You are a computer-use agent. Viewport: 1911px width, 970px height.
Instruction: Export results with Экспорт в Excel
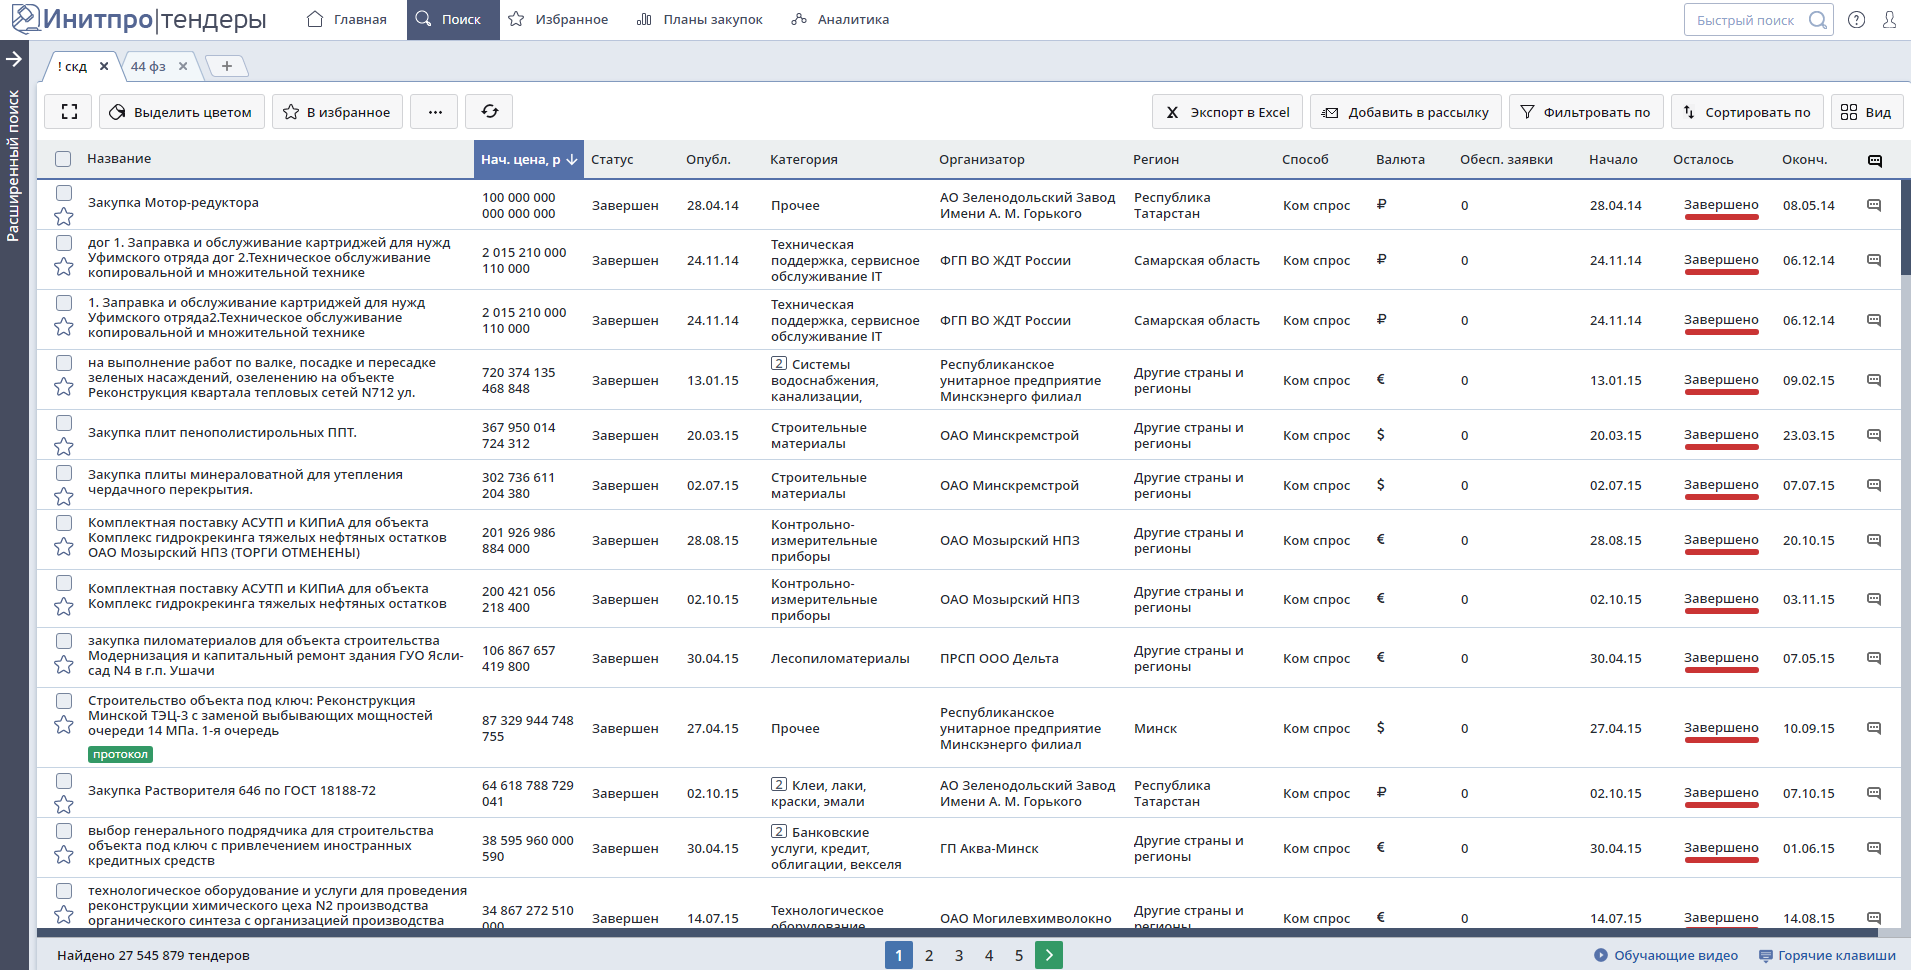tap(1228, 112)
